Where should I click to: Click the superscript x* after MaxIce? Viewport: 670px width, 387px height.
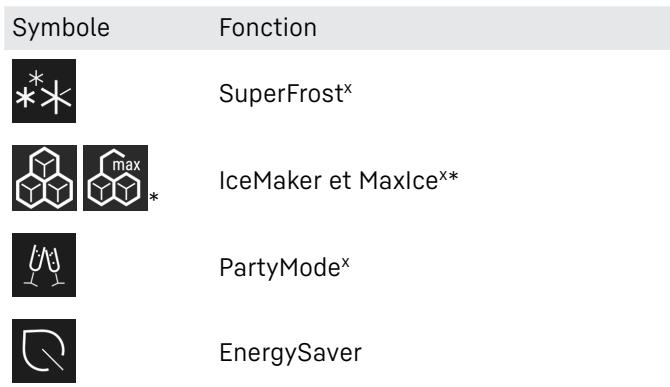point(449,176)
